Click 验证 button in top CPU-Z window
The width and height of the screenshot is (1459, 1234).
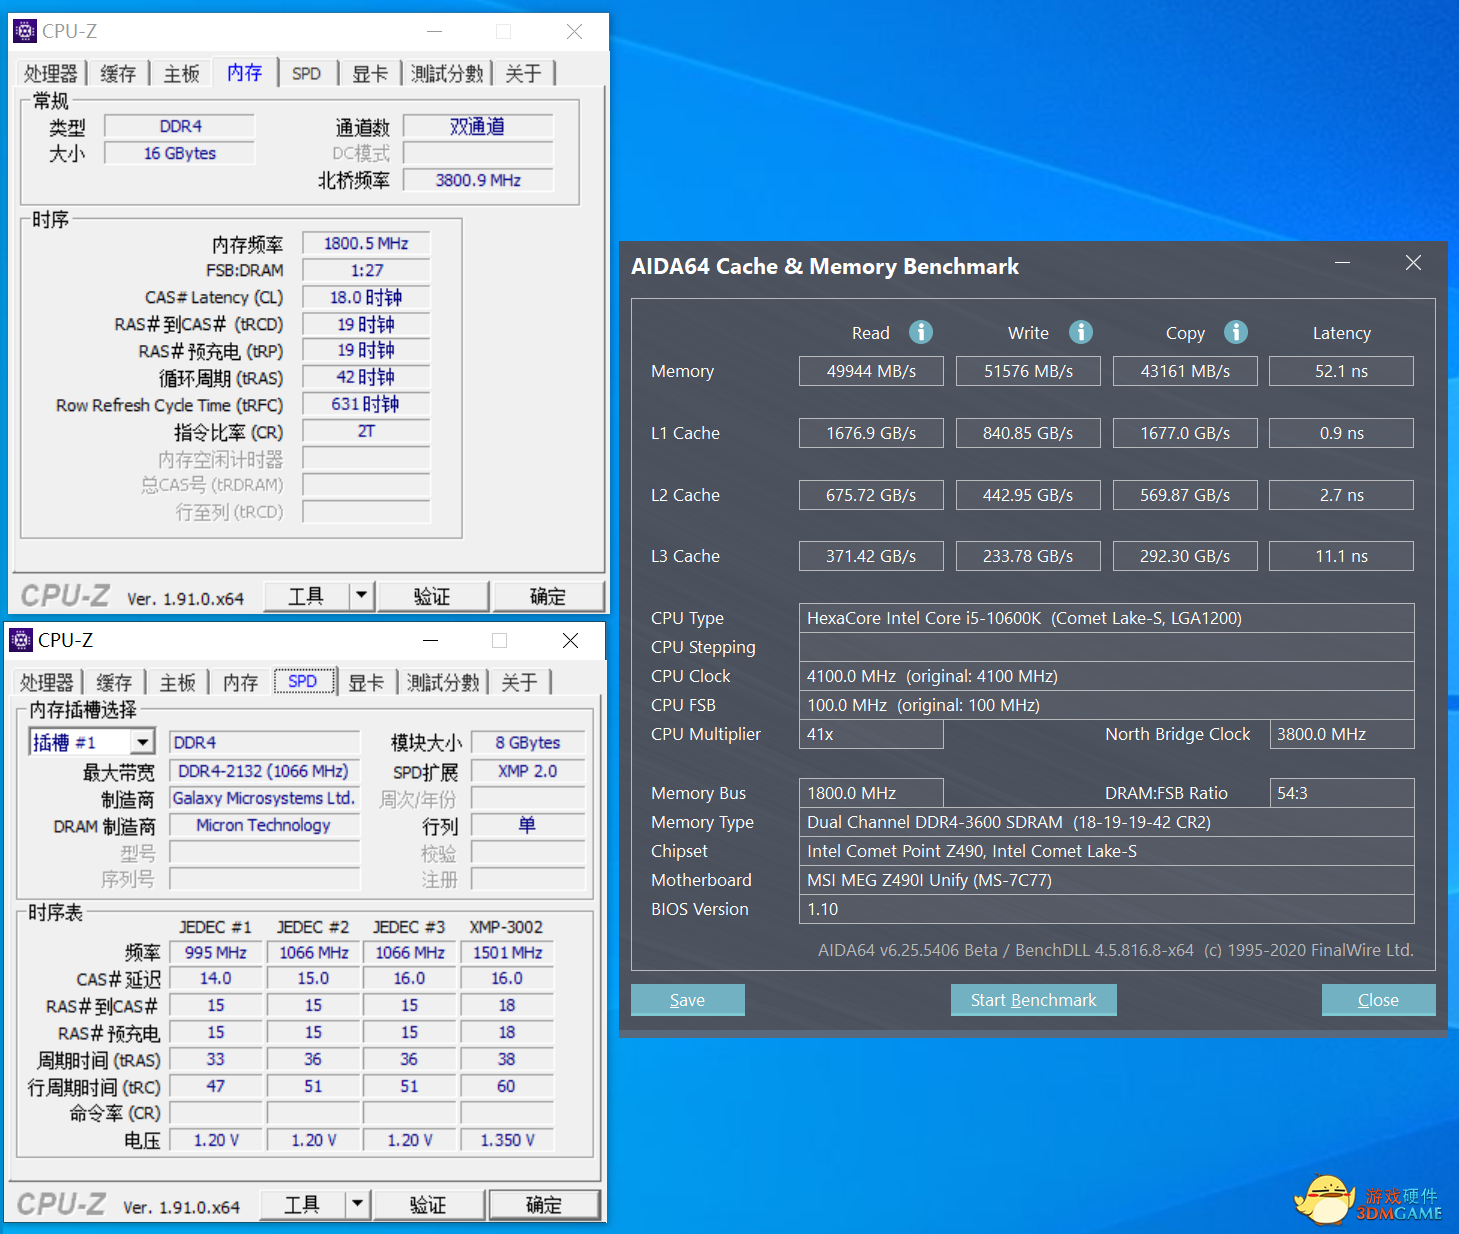[x=432, y=596]
